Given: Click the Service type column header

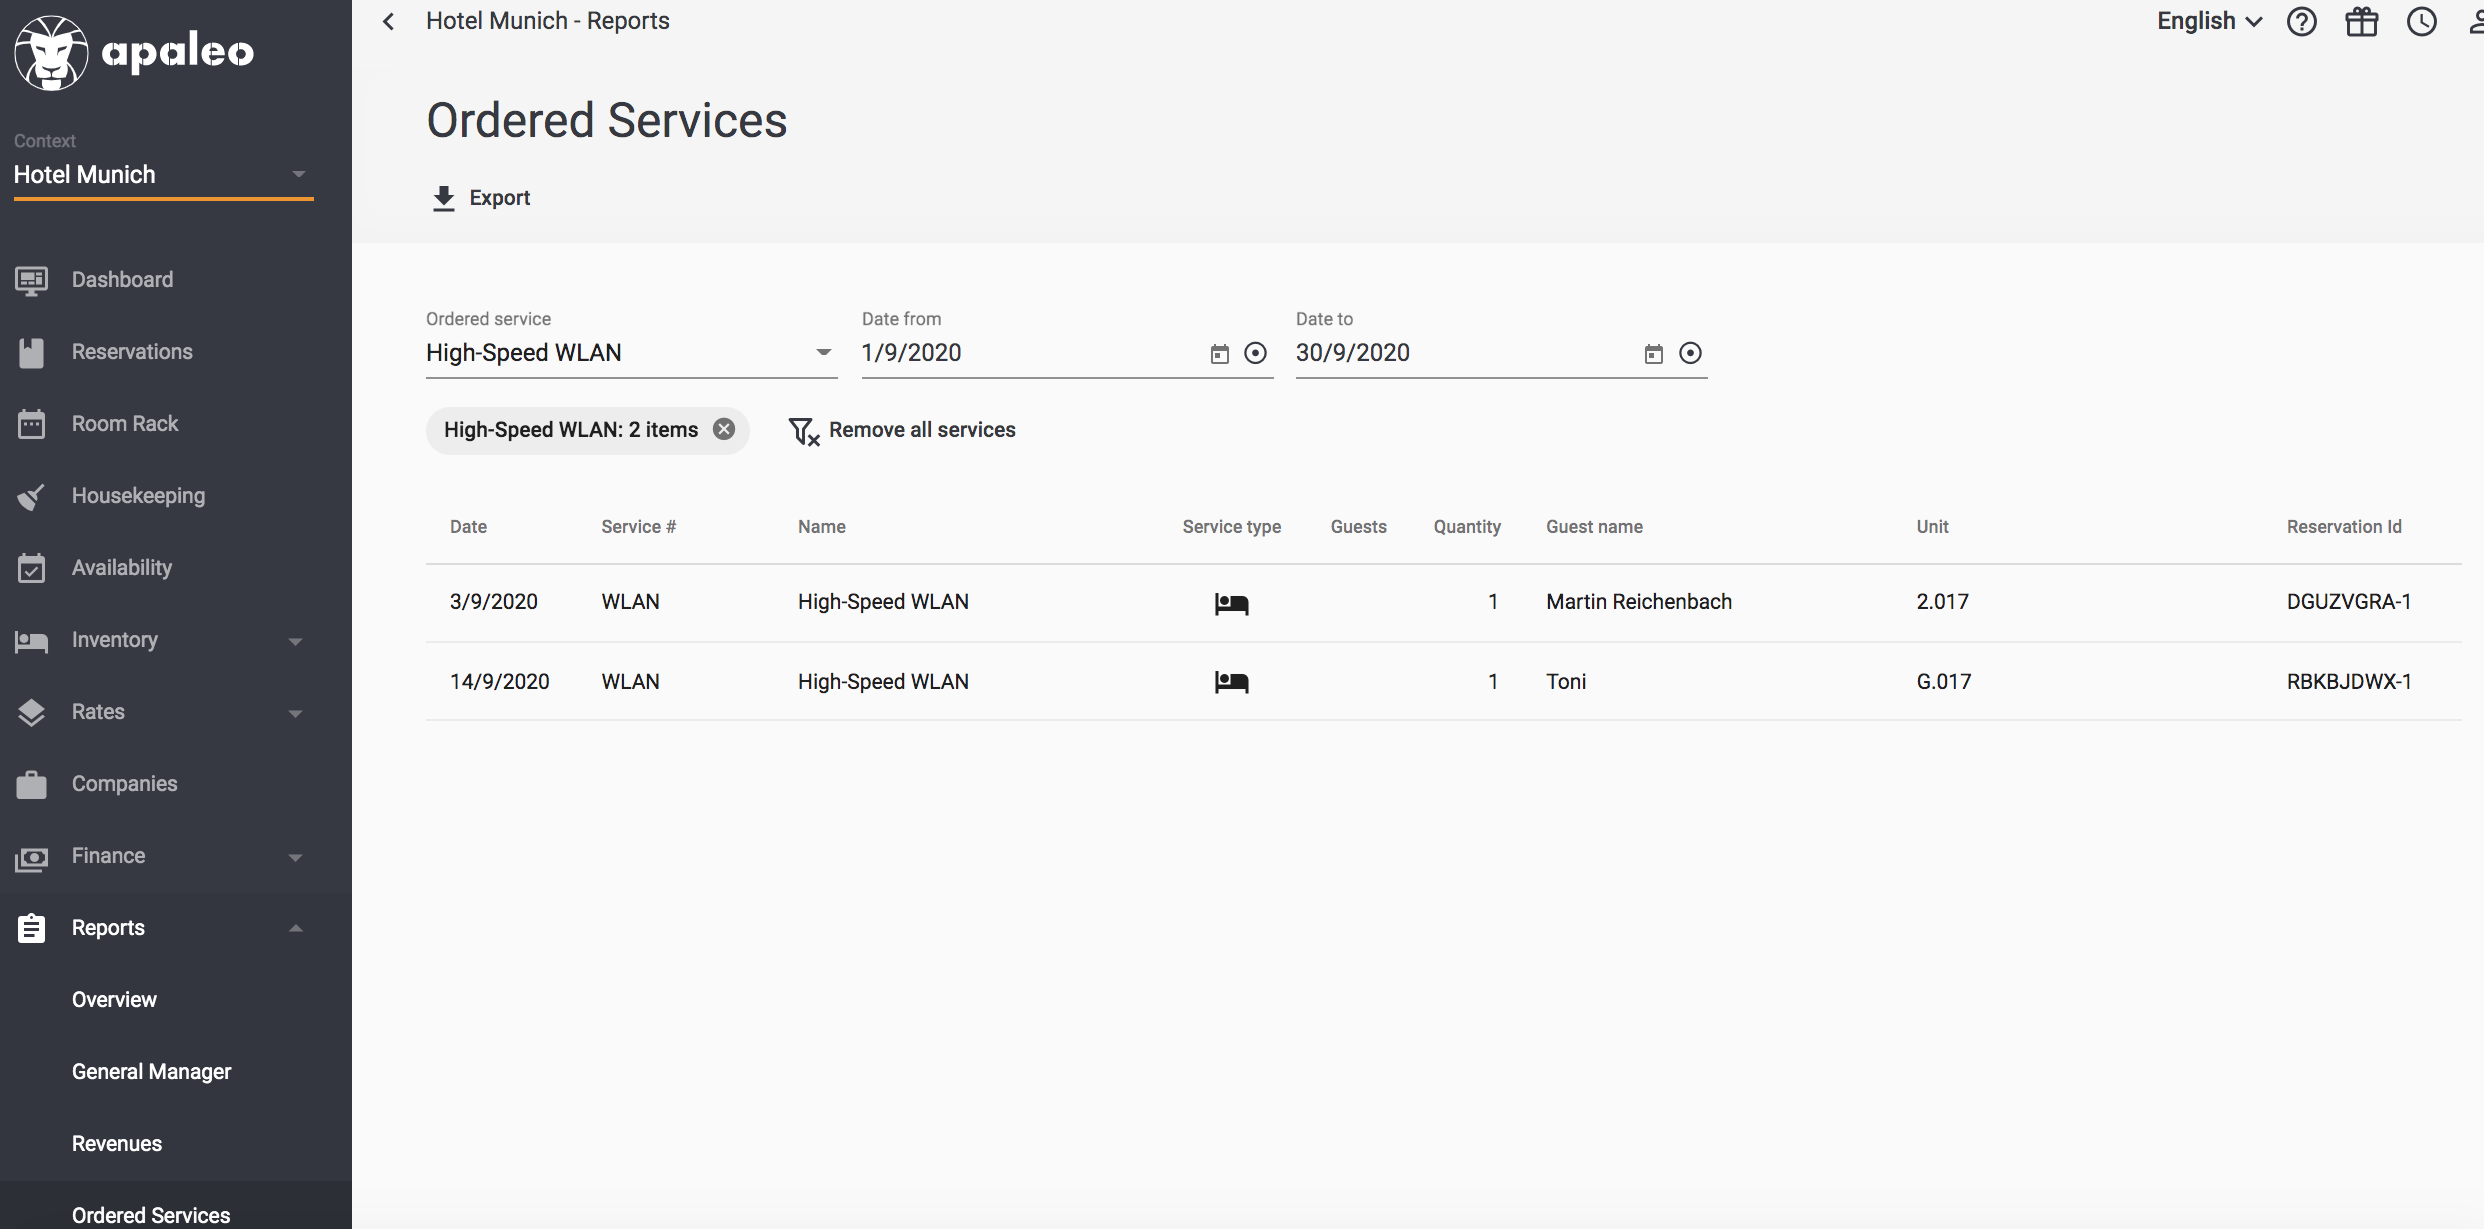Looking at the screenshot, I should point(1231,527).
